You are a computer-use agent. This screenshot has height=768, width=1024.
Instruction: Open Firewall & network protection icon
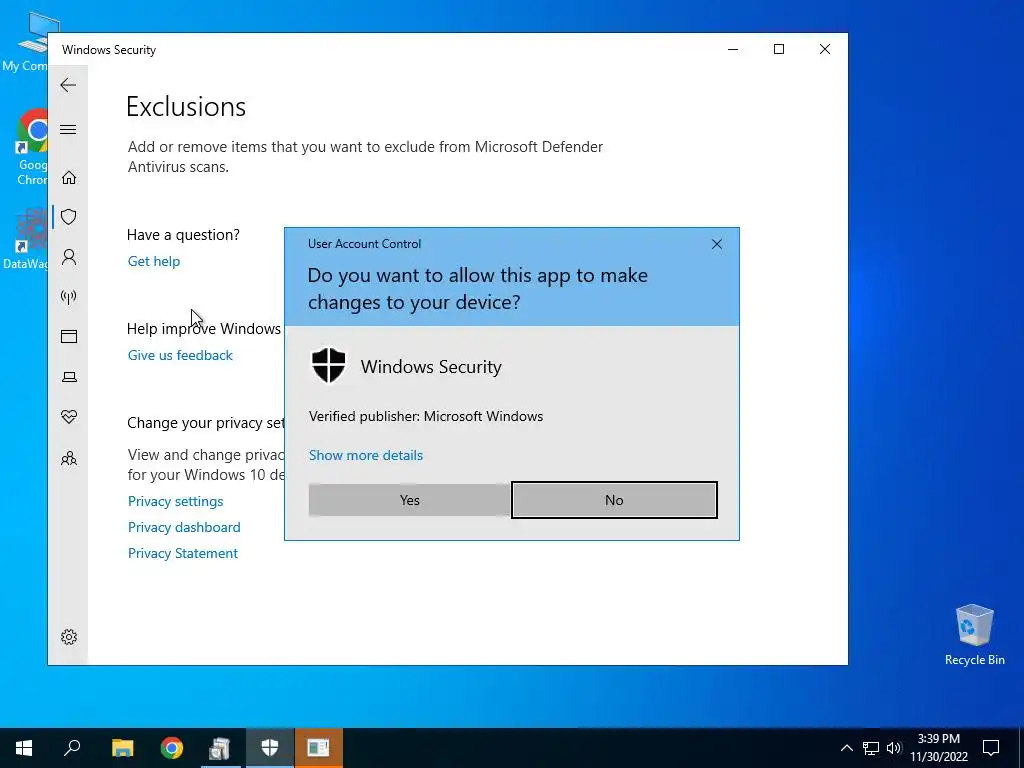pos(69,297)
